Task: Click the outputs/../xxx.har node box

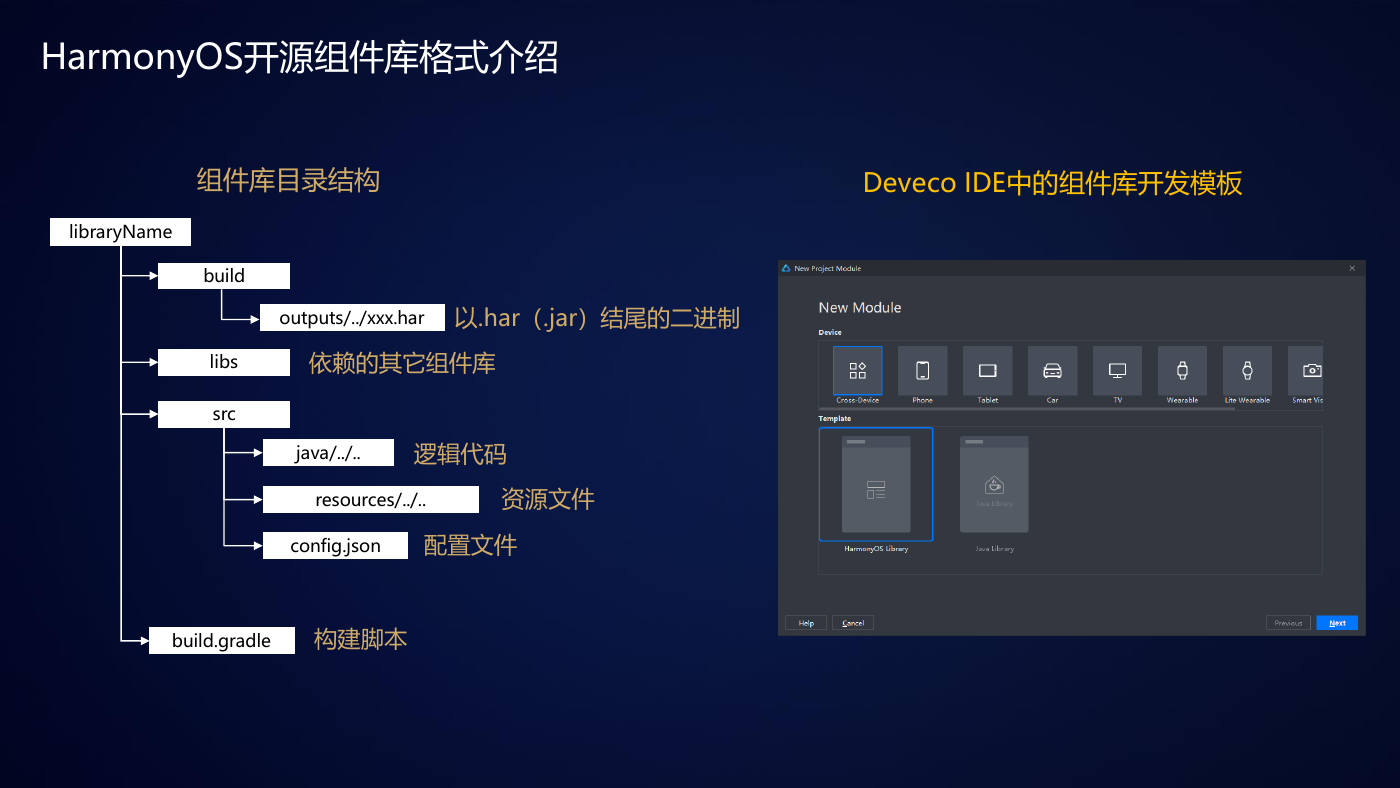Action: [x=352, y=318]
